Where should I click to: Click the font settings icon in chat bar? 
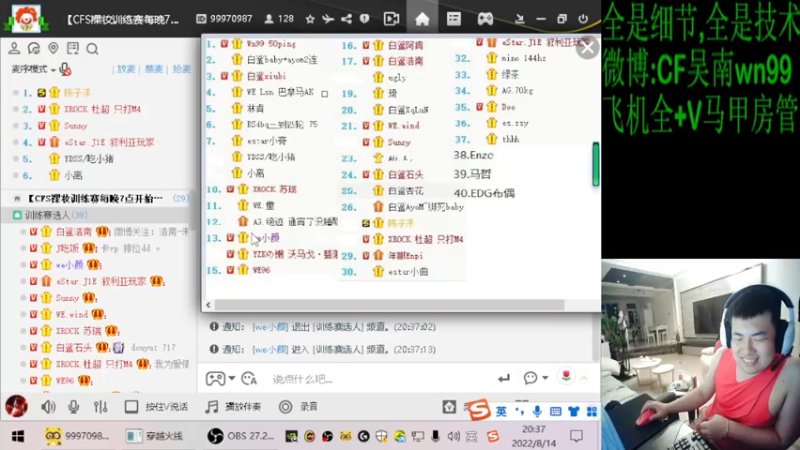[249, 379]
